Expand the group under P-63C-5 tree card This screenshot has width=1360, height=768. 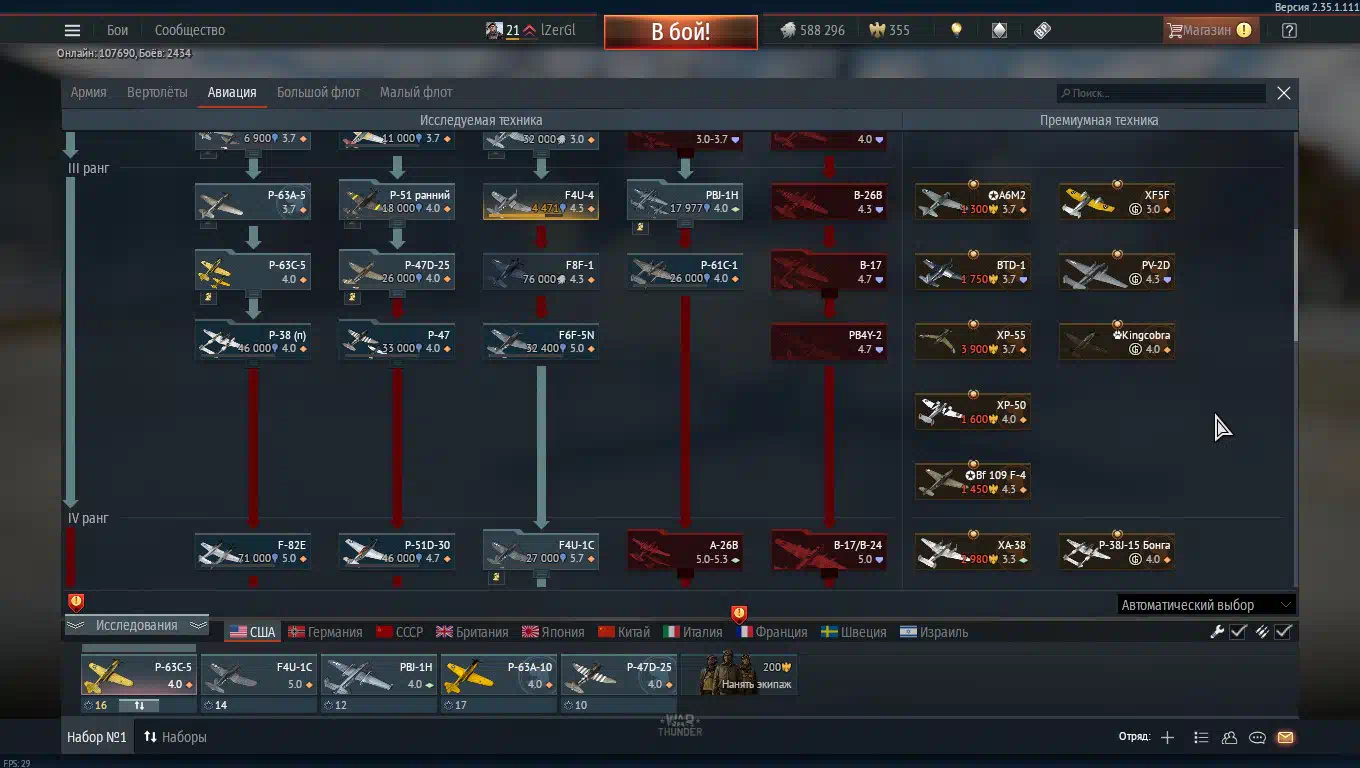[210, 297]
